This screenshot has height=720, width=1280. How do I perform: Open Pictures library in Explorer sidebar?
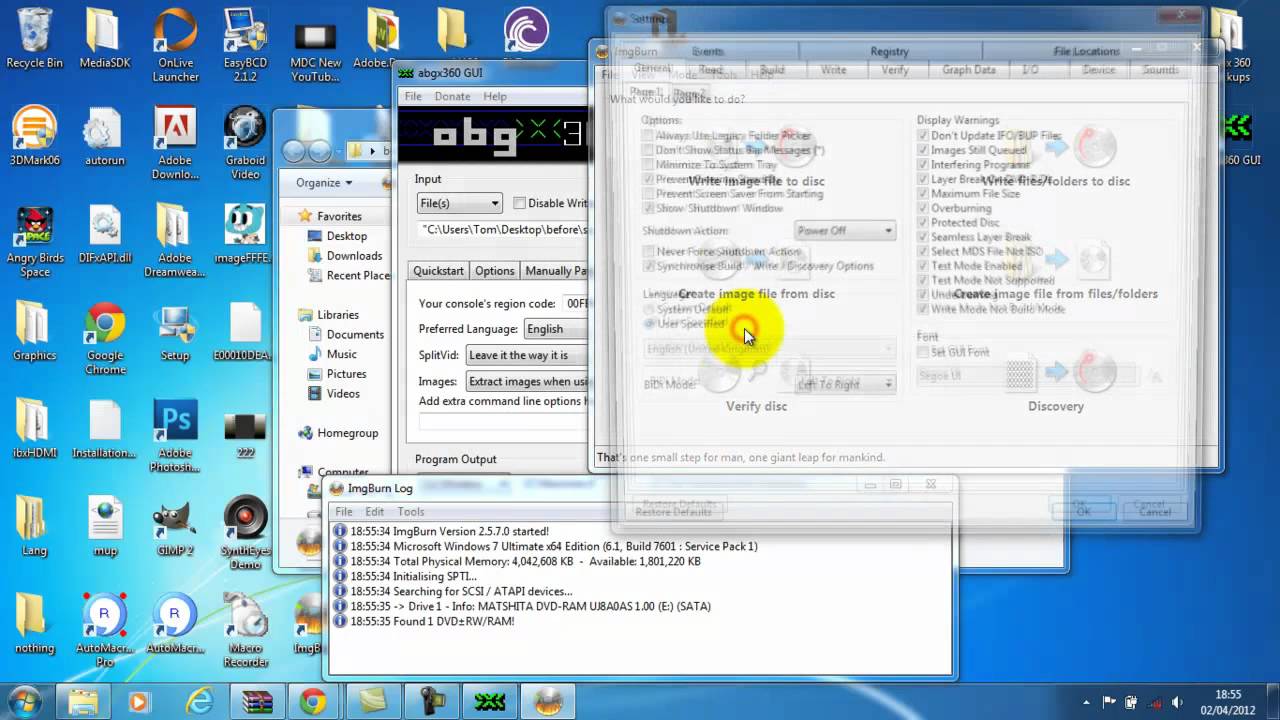(x=346, y=374)
